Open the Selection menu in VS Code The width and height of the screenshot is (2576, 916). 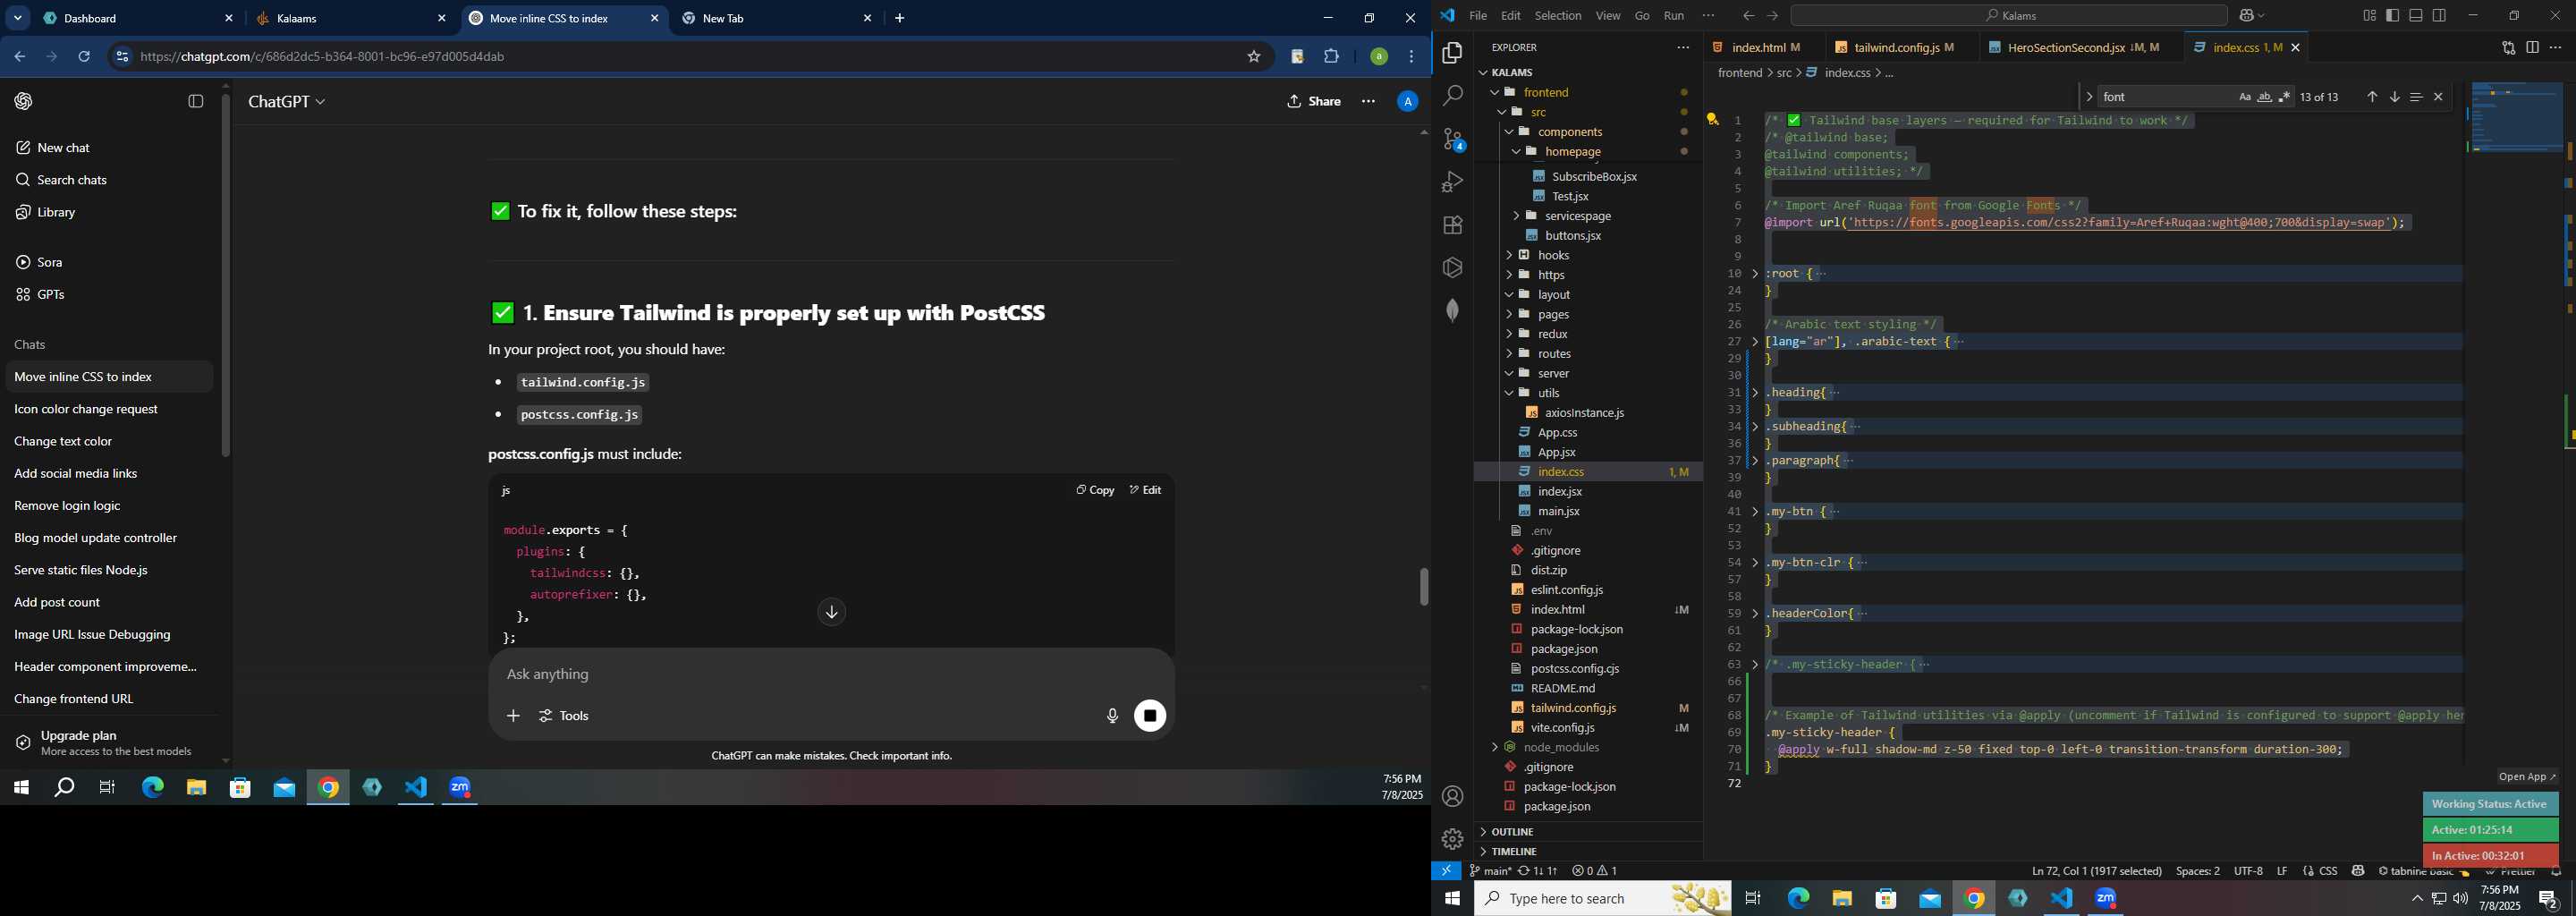coord(1558,16)
